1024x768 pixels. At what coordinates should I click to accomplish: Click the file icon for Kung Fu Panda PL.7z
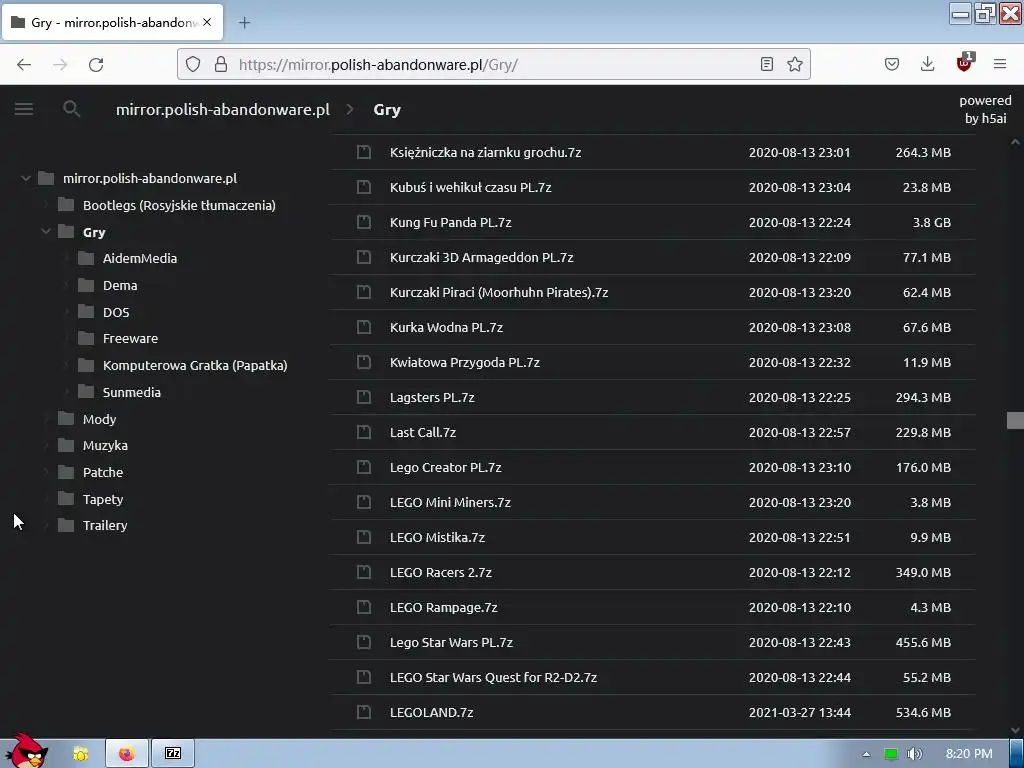tap(364, 222)
